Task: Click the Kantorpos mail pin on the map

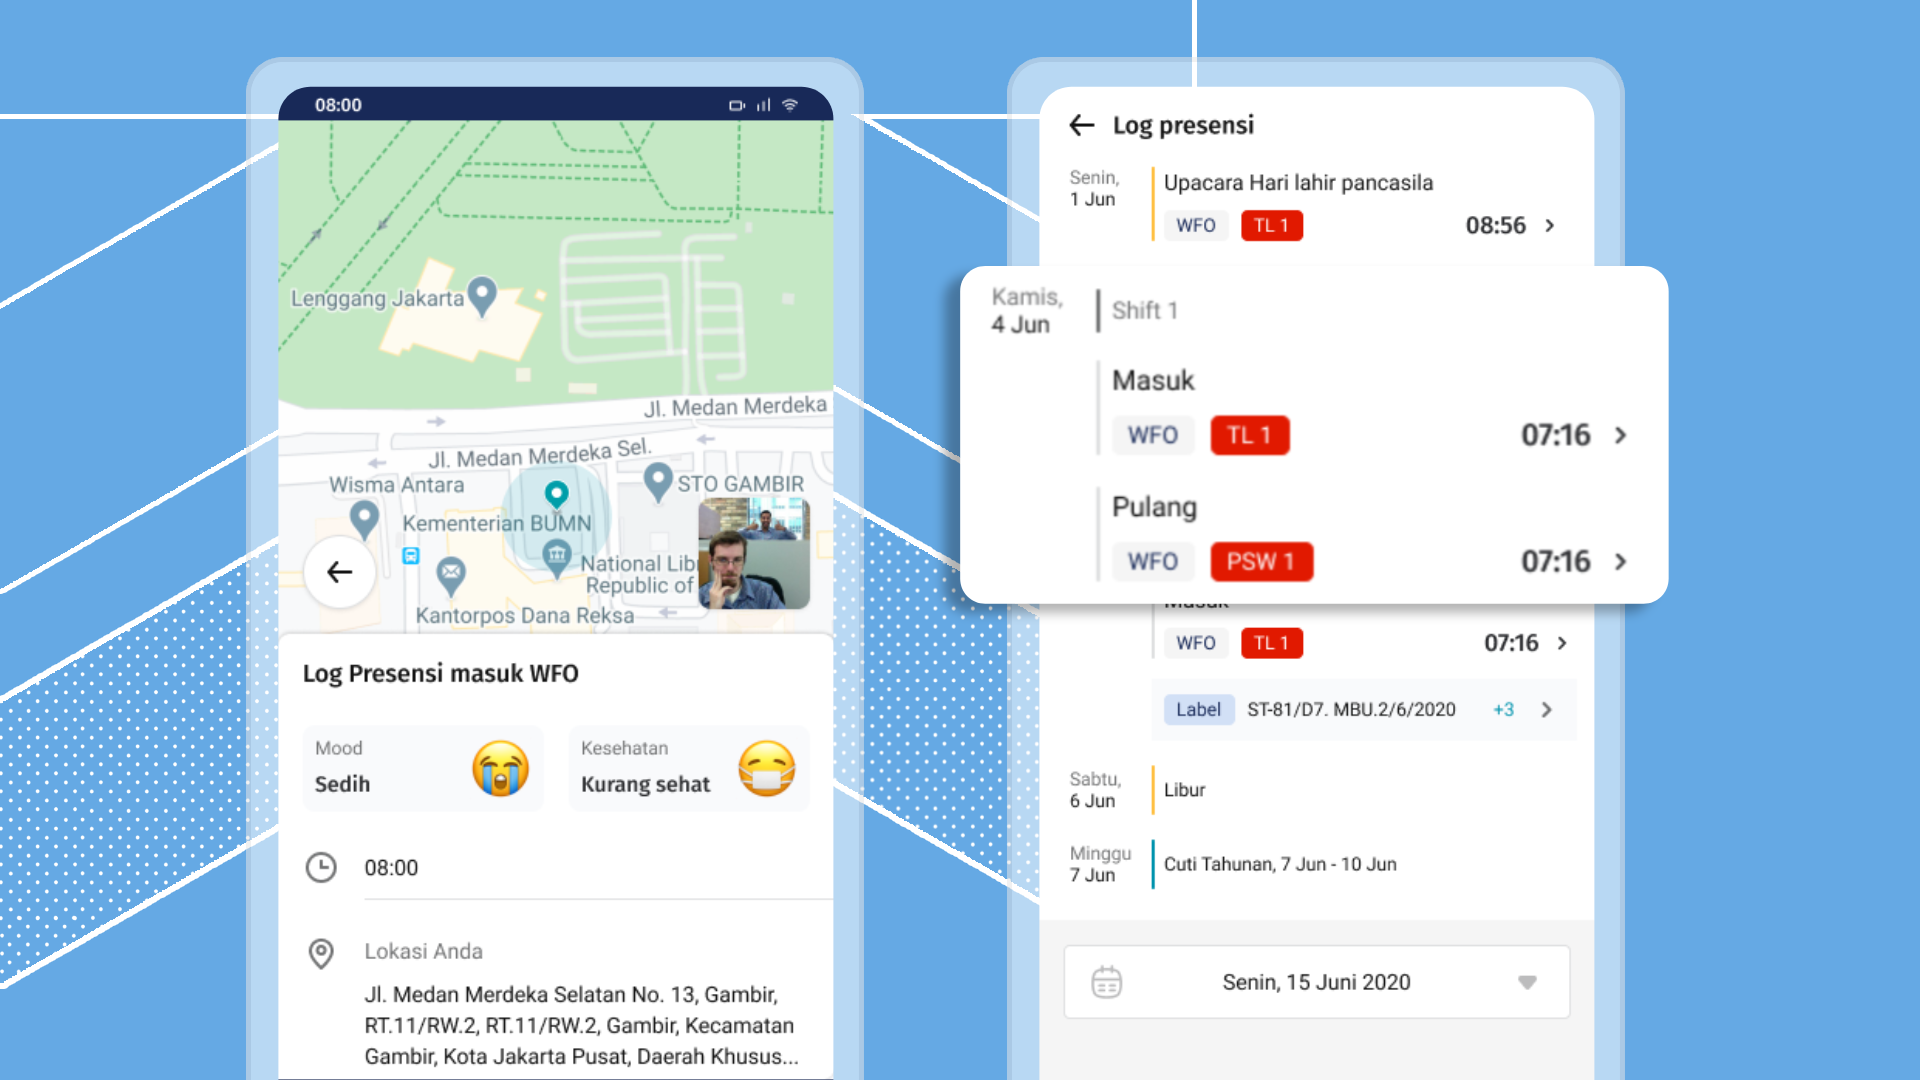Action: point(451,574)
